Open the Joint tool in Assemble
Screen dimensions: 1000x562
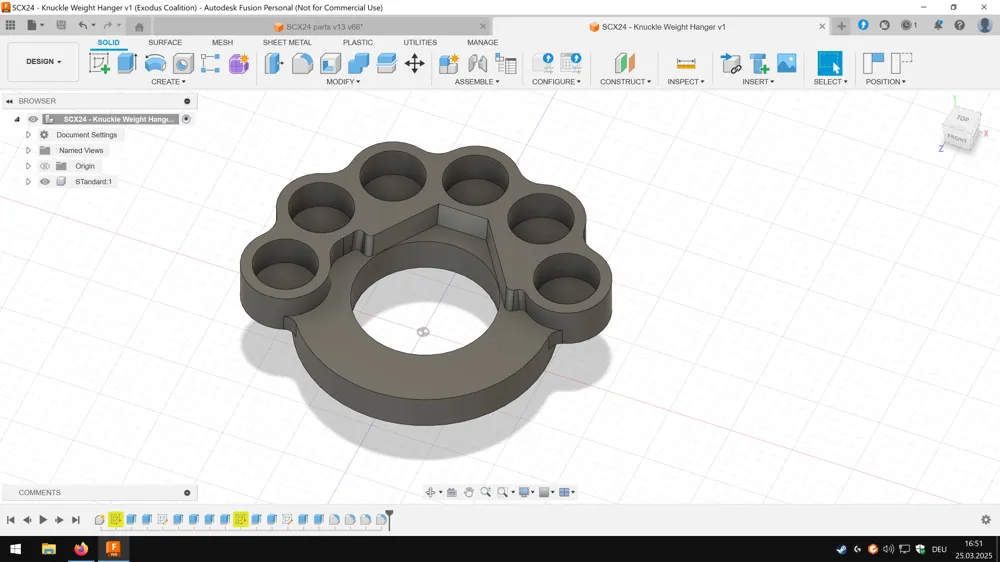pos(477,63)
